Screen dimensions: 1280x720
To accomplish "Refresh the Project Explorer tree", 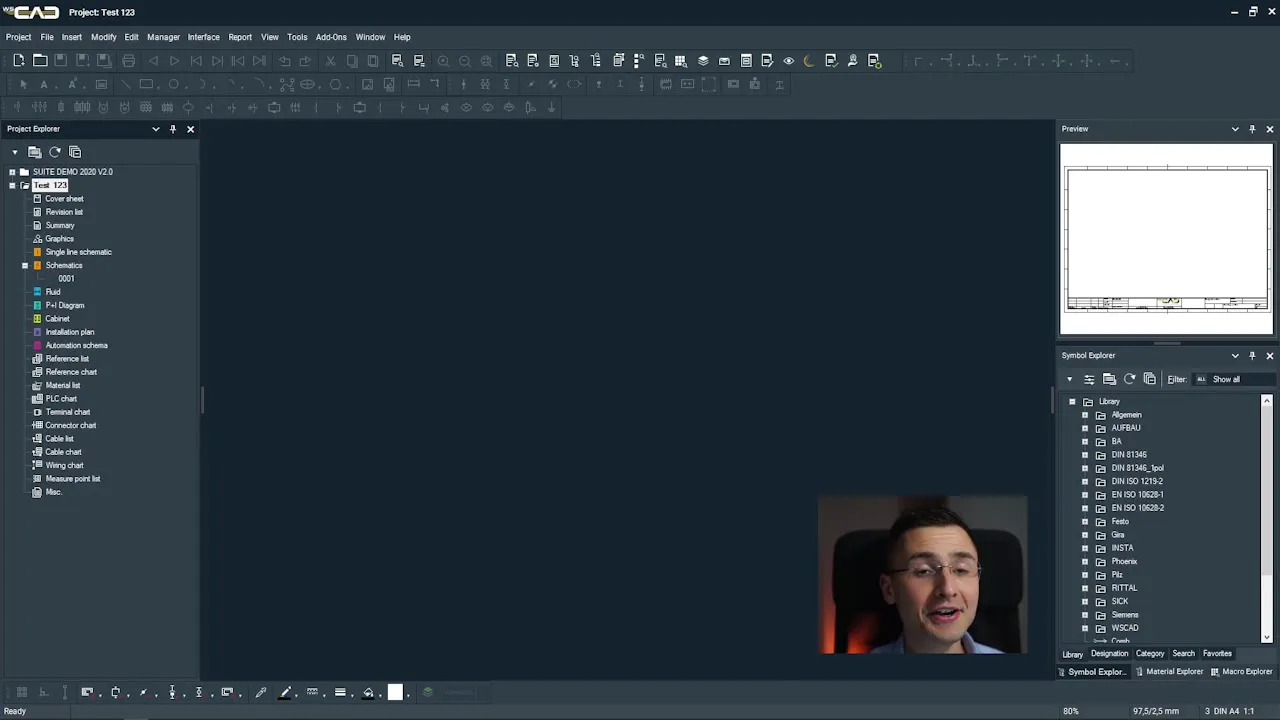I will point(55,152).
